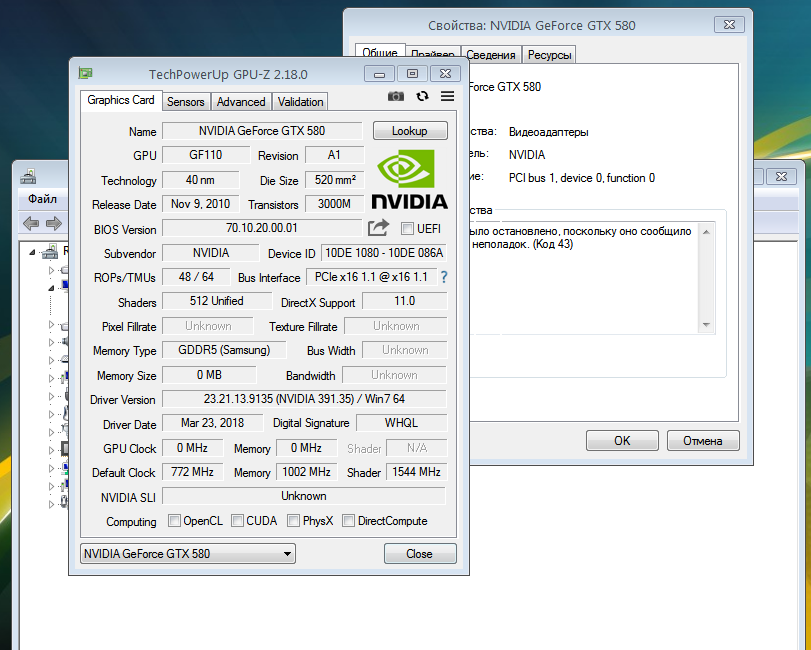
Task: Click the back arrow in Device Manager toolbar
Action: point(31,223)
